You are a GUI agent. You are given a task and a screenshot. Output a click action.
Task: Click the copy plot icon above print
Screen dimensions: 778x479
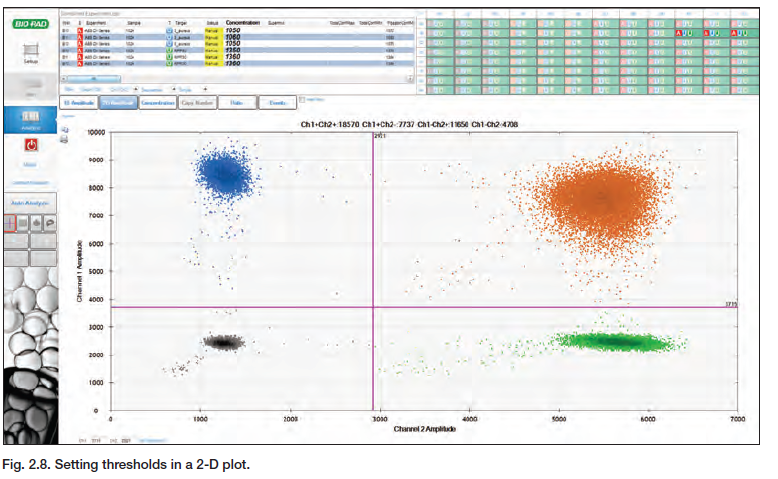(x=65, y=130)
